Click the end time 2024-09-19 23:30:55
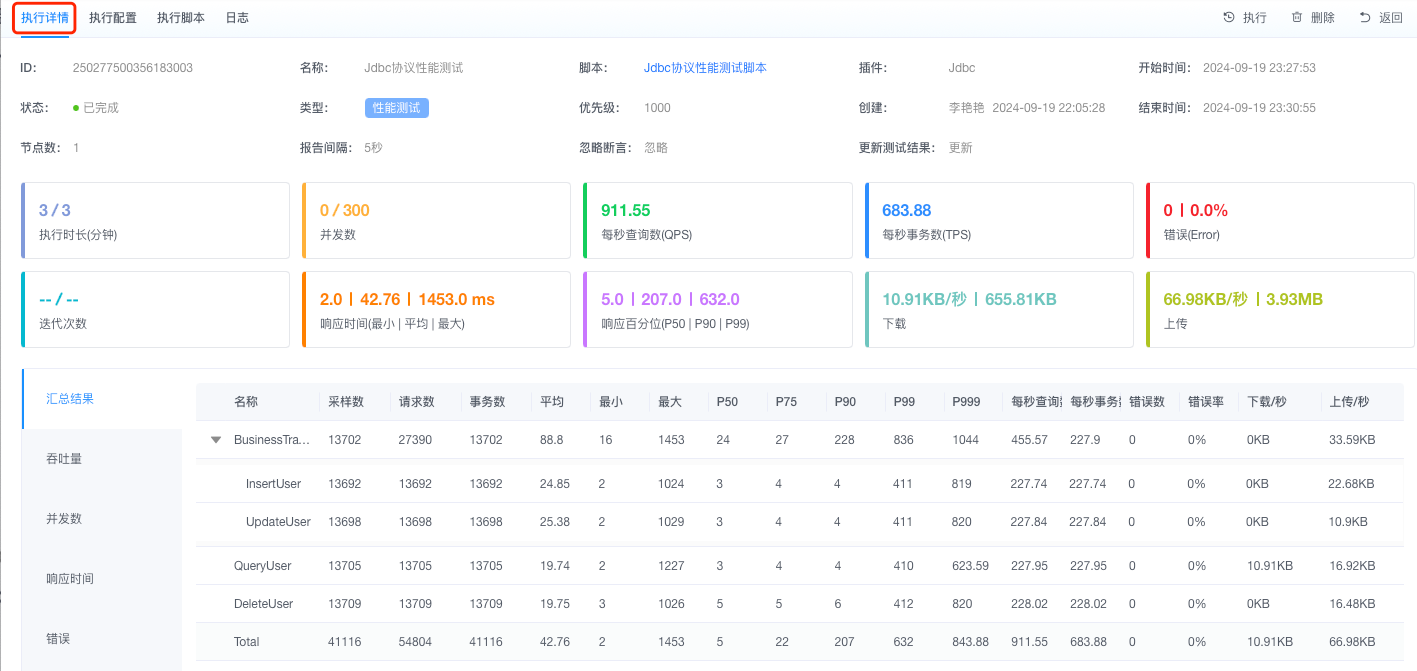Viewport: 1417px width, 671px height. click(1259, 108)
